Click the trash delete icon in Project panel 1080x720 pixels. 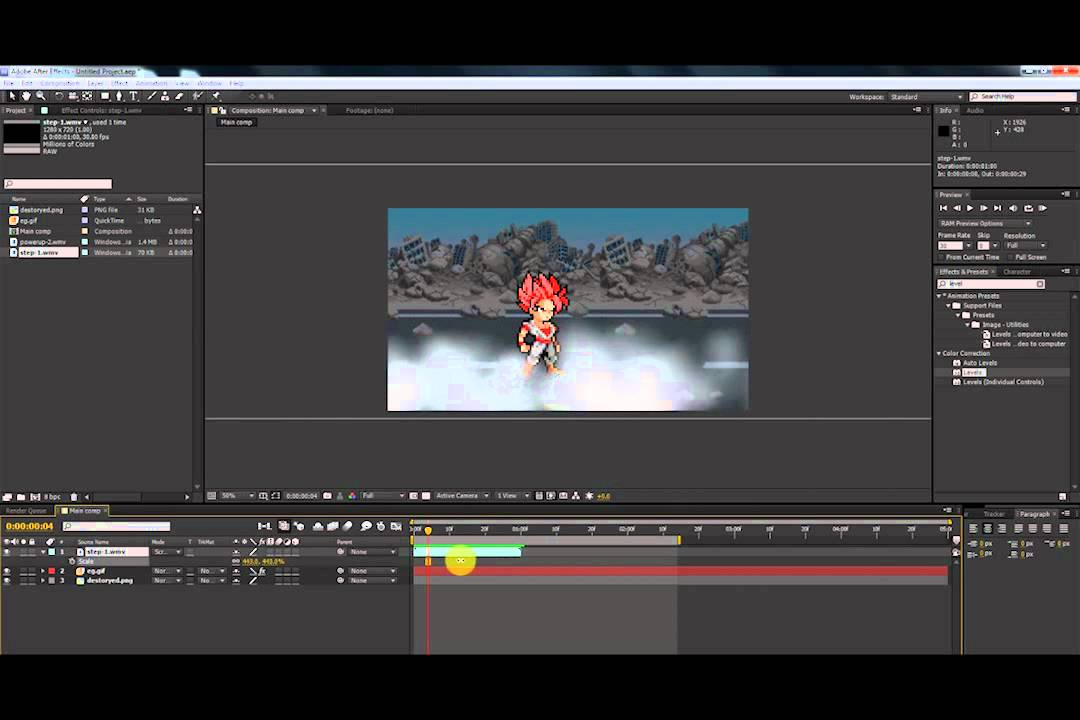tap(74, 497)
